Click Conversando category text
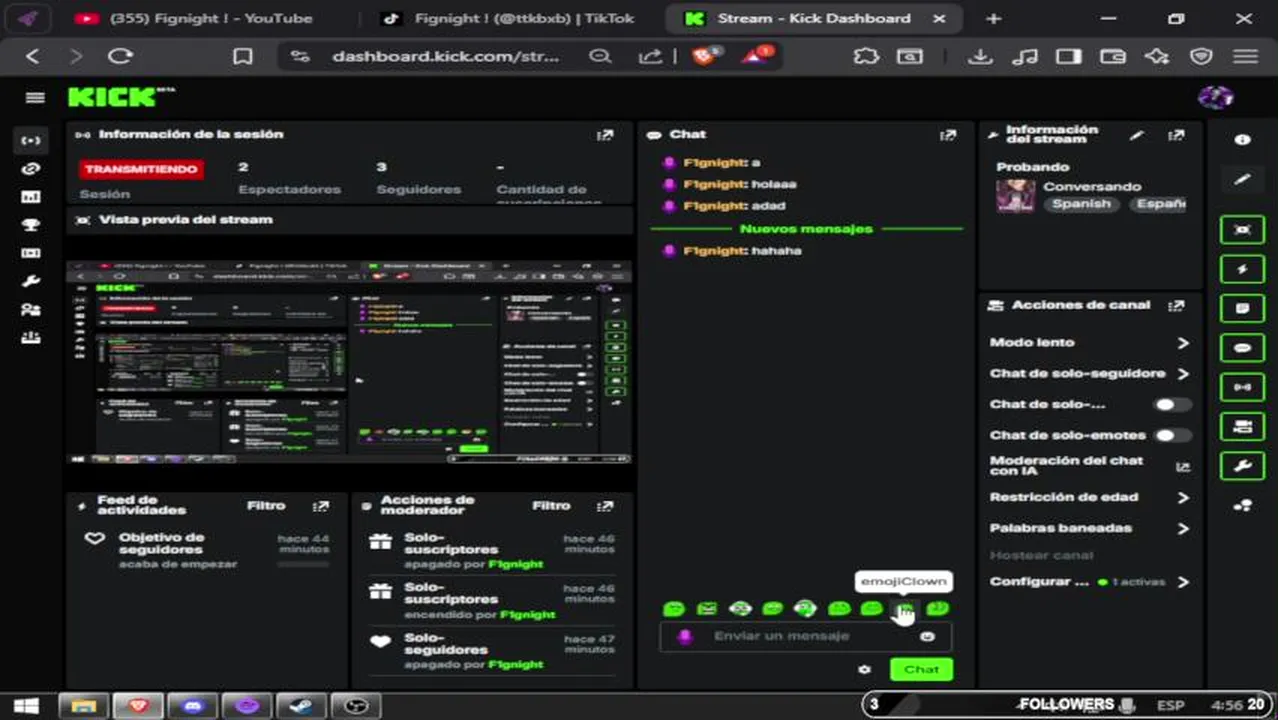 (1092, 187)
